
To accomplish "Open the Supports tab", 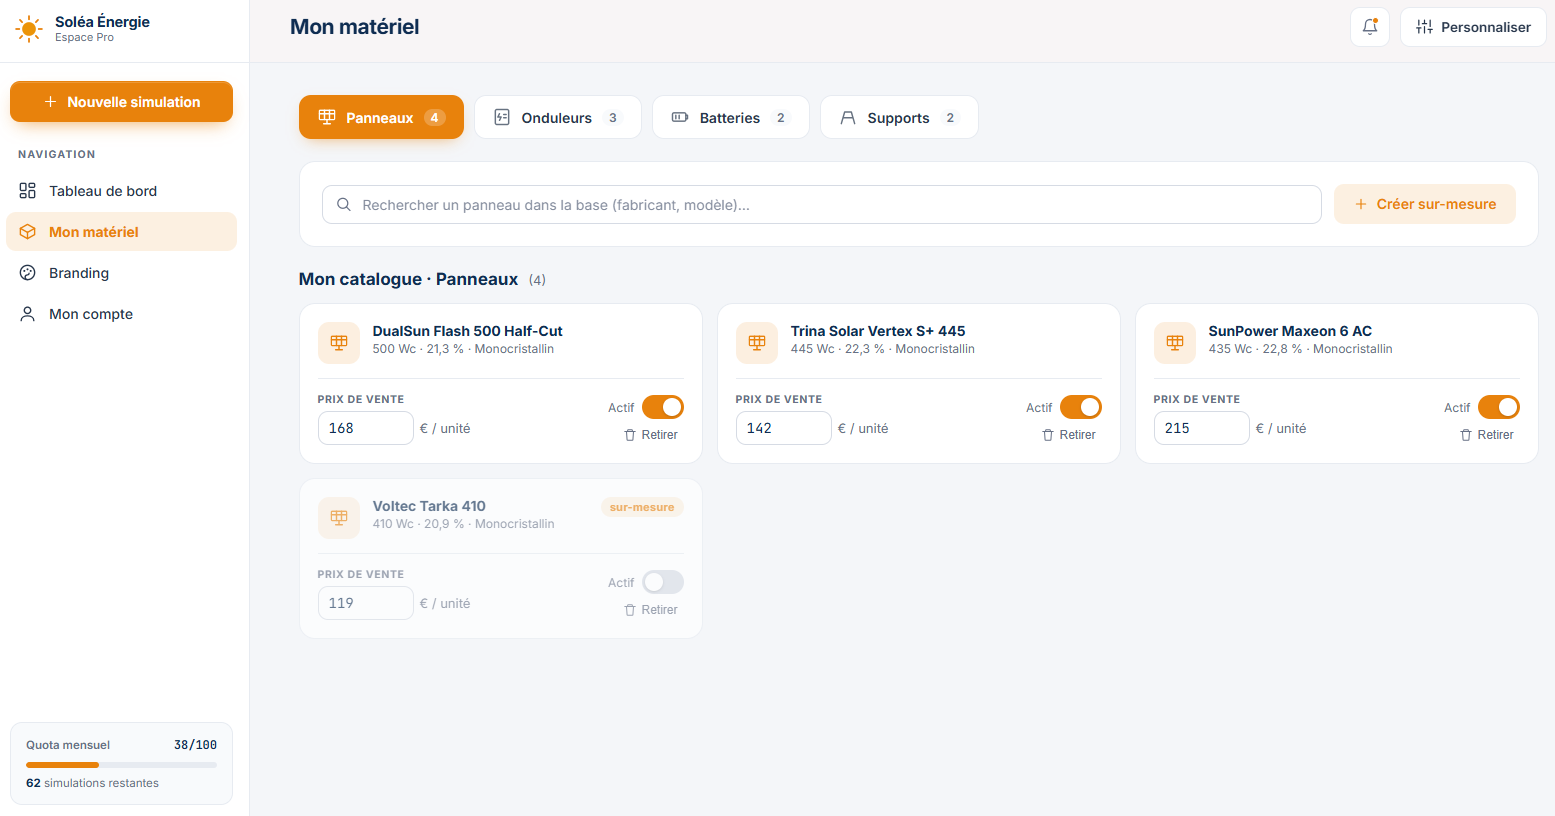I will coord(899,117).
